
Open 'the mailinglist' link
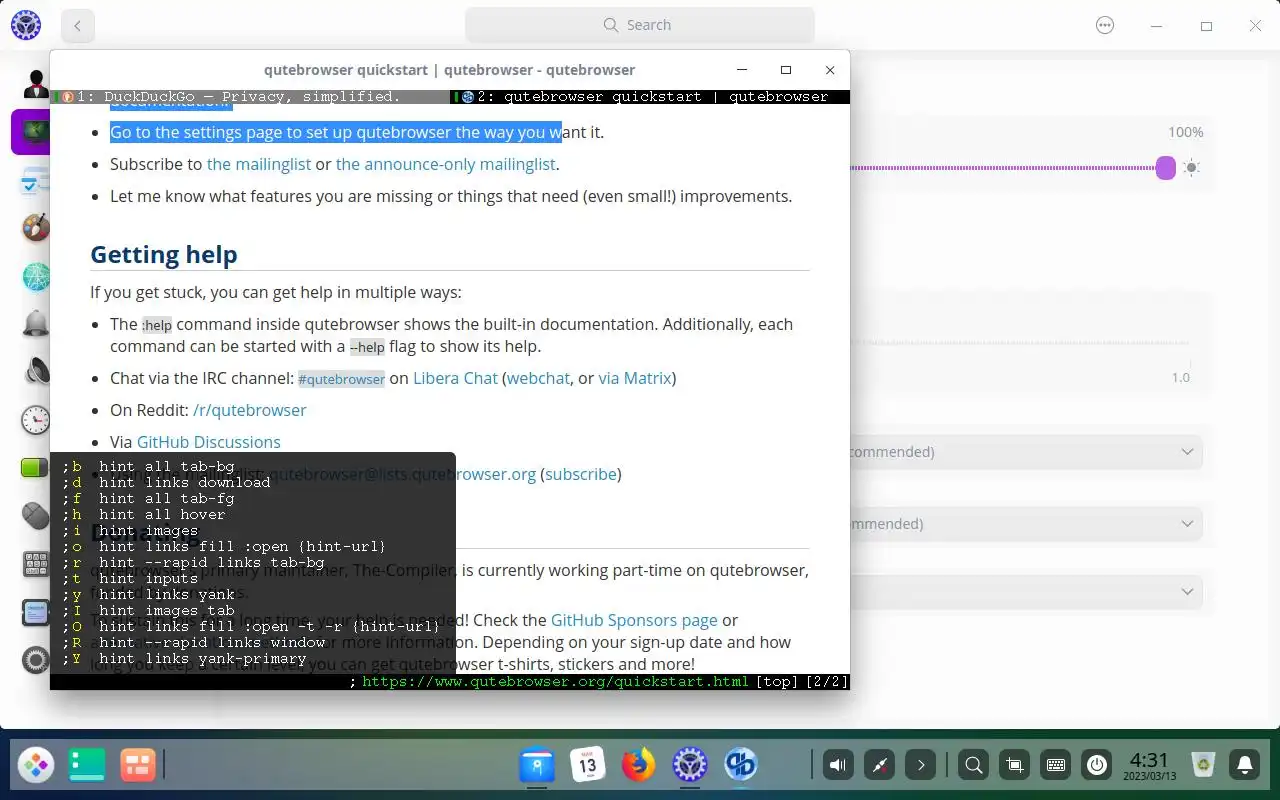[259, 164]
